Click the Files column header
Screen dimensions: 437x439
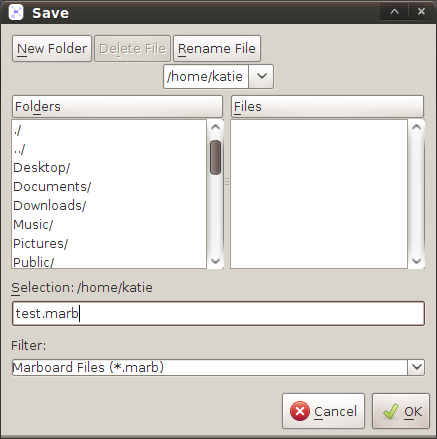(x=327, y=106)
